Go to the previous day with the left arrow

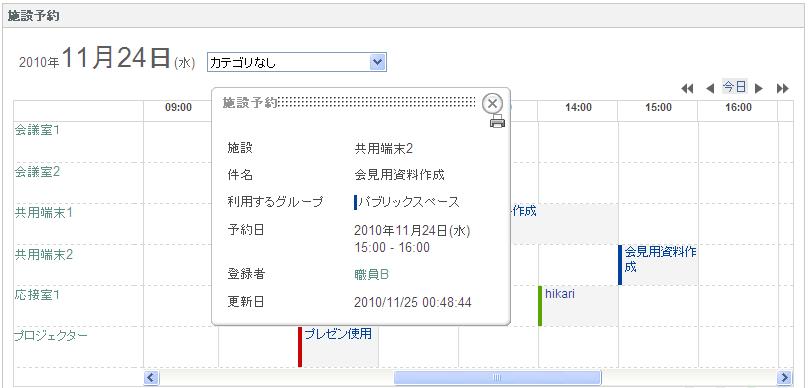coord(710,89)
